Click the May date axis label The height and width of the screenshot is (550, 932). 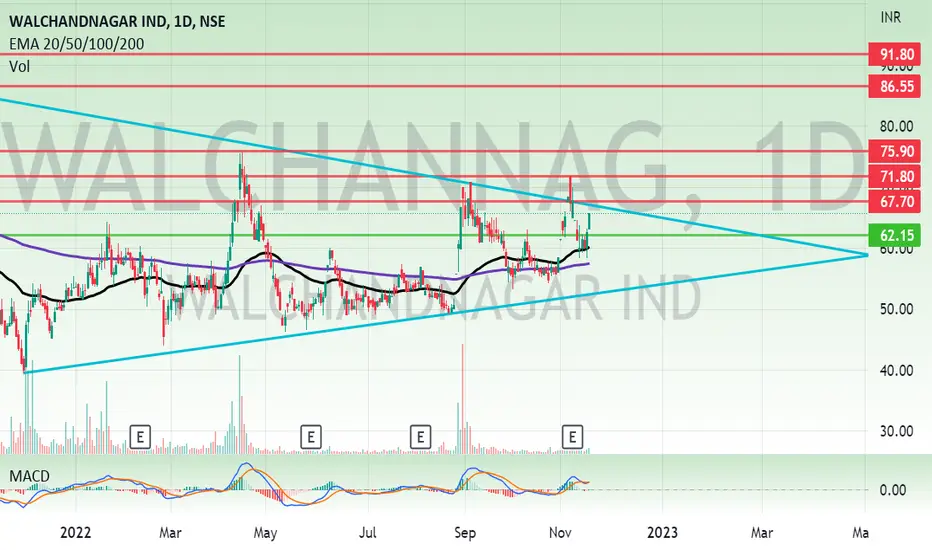click(x=265, y=533)
